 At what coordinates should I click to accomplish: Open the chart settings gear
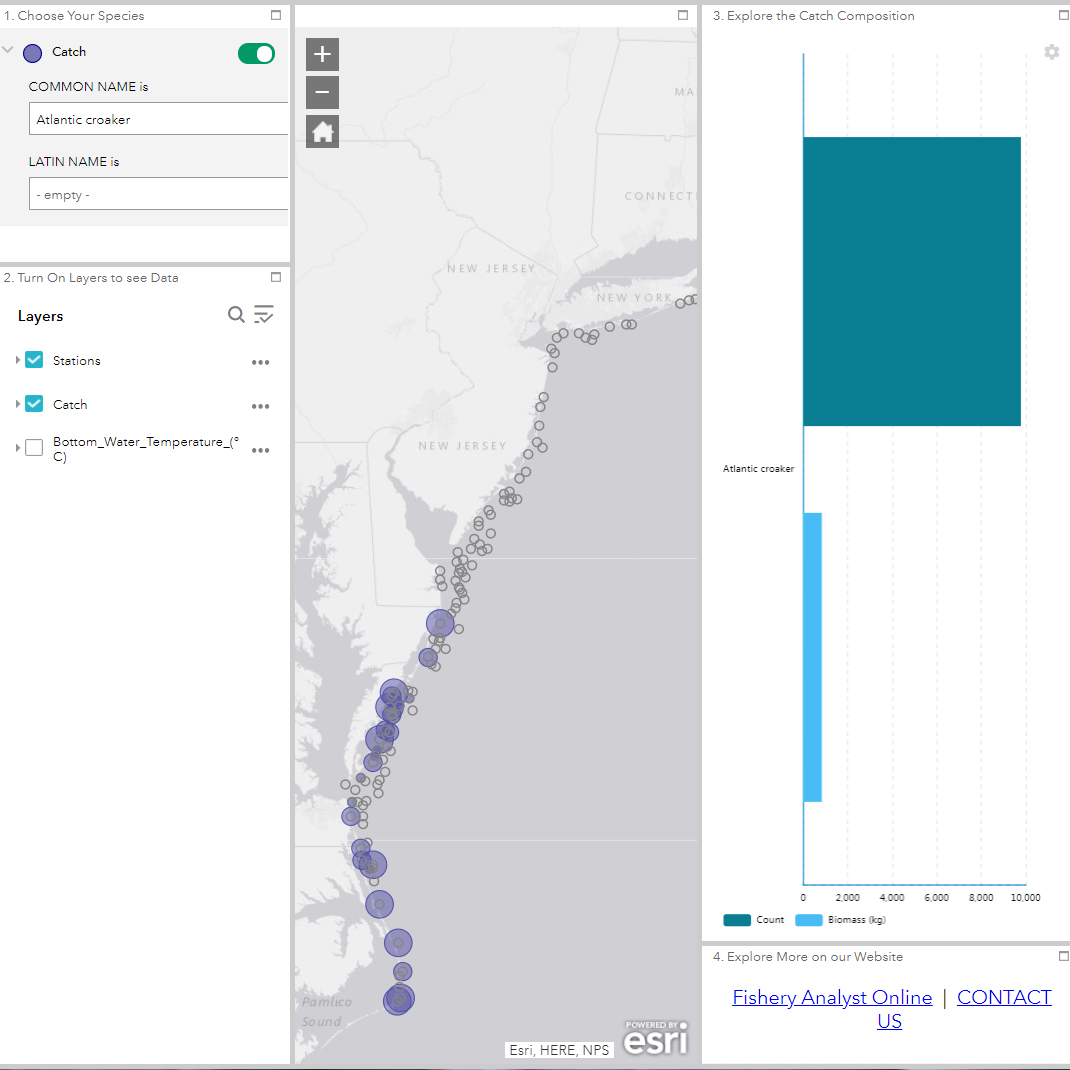point(1051,52)
